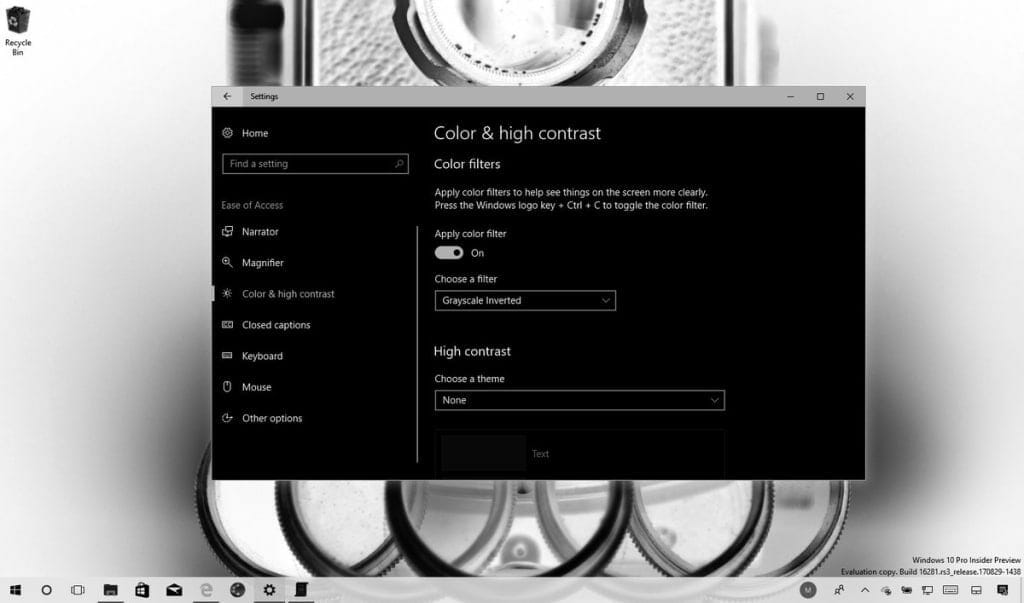This screenshot has height=603, width=1024.
Task: Open the Narrator settings page
Action: [x=260, y=232]
